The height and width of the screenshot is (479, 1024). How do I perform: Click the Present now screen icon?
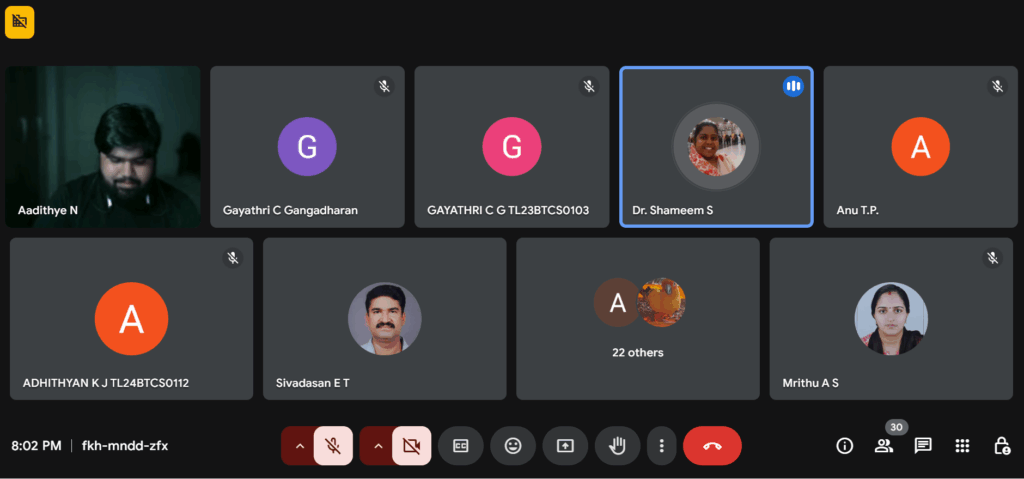[565, 446]
